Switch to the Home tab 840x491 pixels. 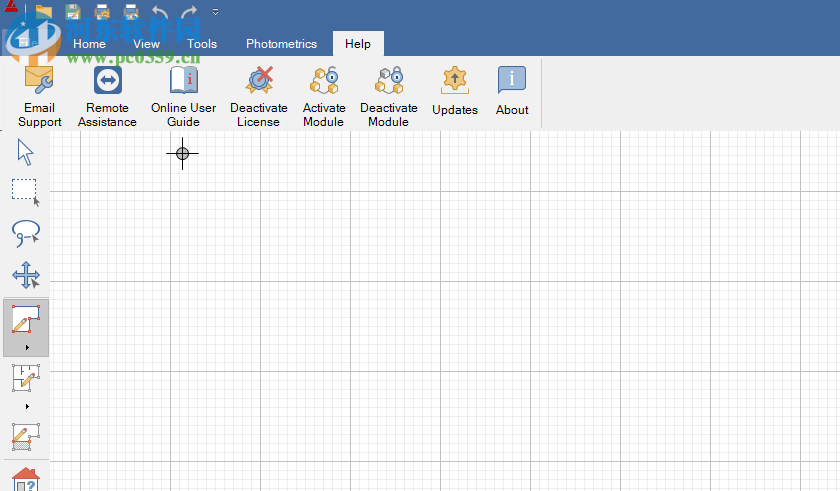(x=89, y=44)
